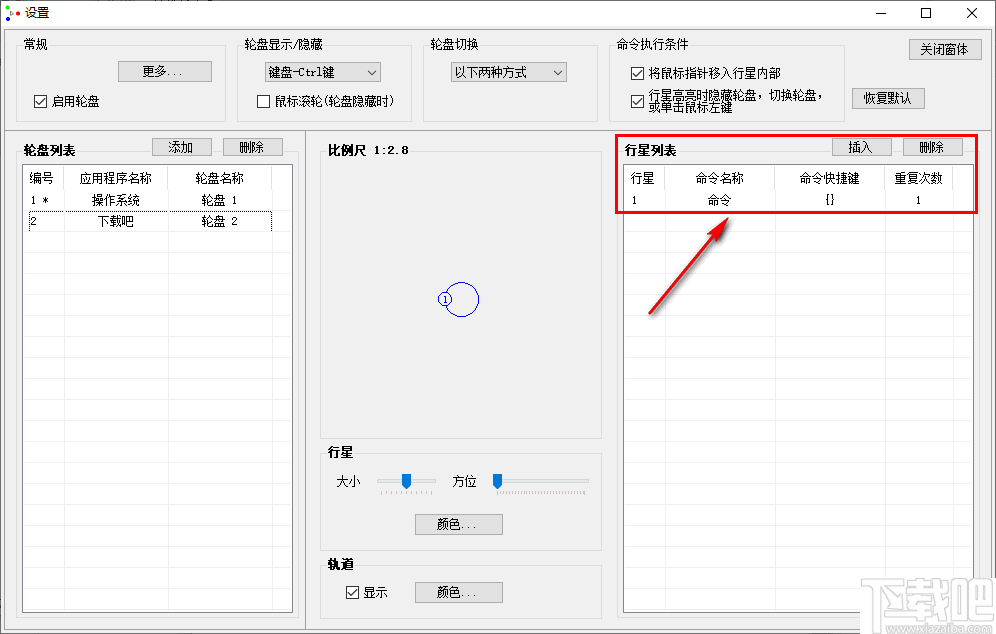The image size is (996, 634).
Task: Click 删除 in the 轮盘列表 section
Action: [252, 147]
